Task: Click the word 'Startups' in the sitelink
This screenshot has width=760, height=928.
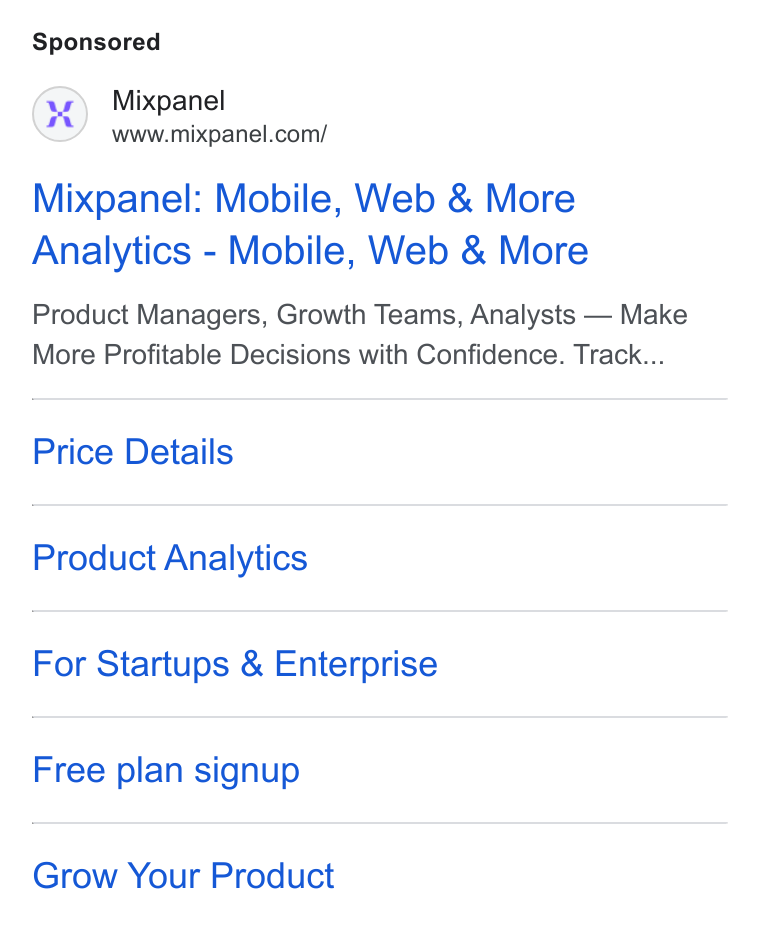Action: 163,664
